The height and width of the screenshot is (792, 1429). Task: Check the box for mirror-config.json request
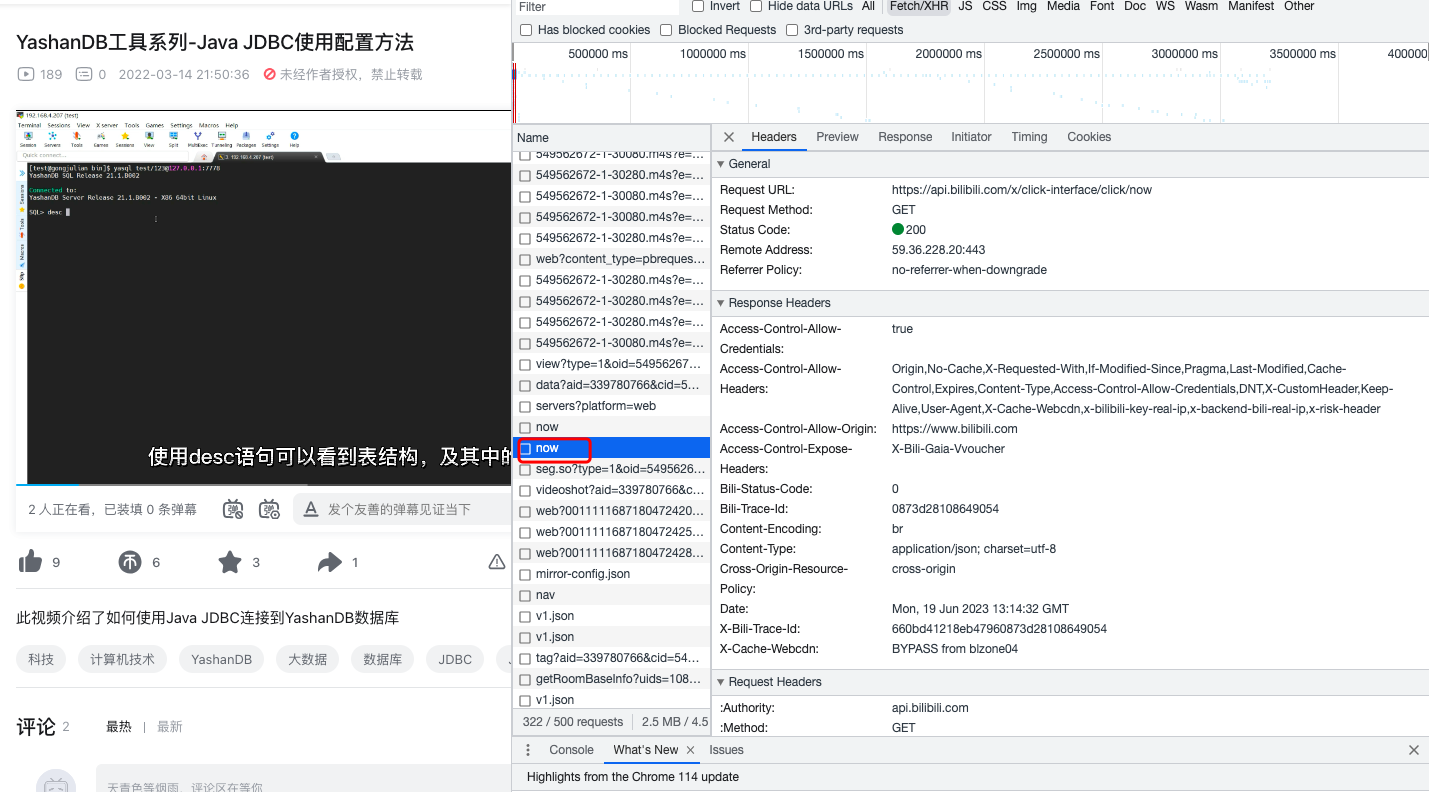(526, 574)
